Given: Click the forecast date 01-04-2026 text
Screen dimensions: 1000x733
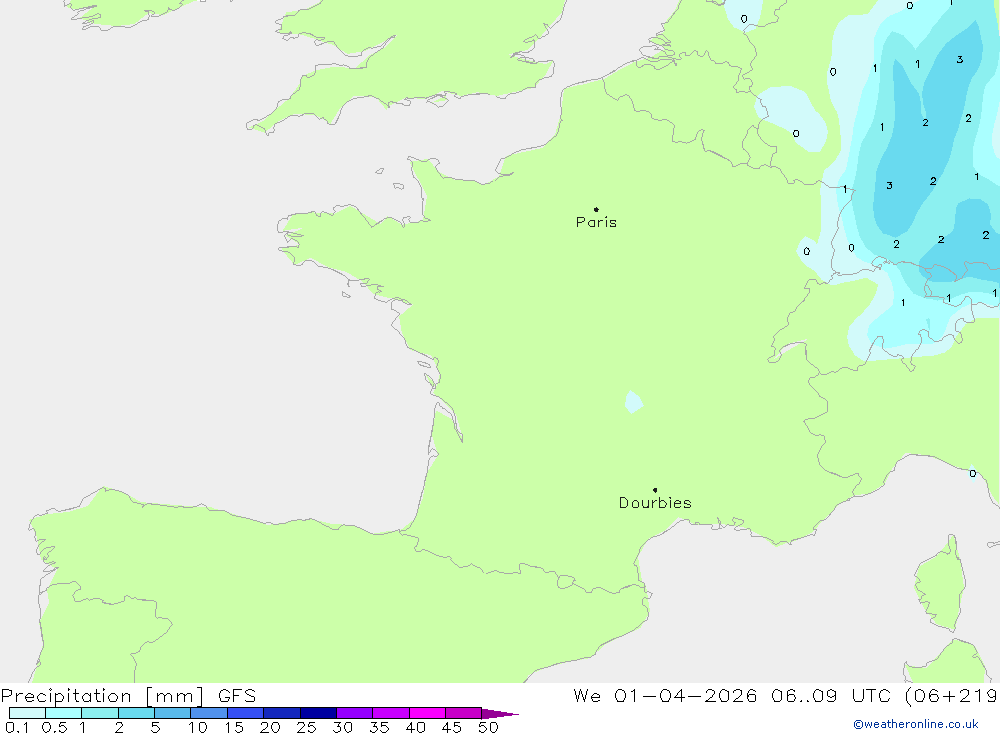Looking at the screenshot, I should [686, 696].
